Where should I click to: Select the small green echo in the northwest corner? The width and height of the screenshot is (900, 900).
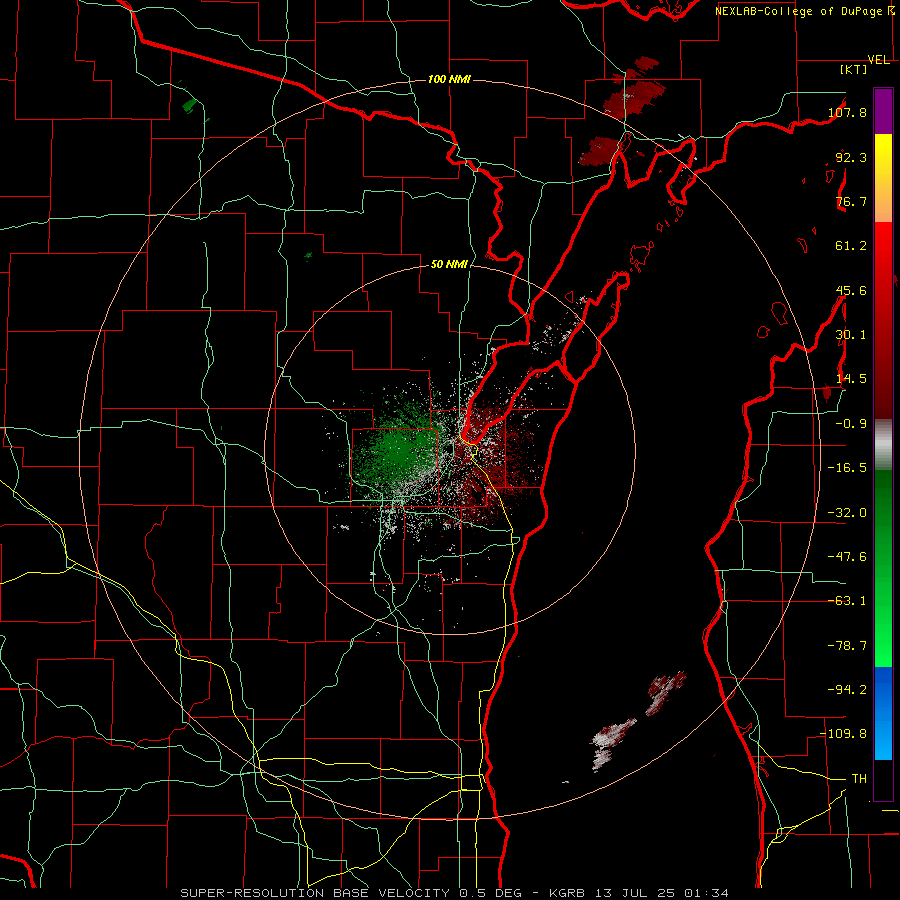[189, 105]
